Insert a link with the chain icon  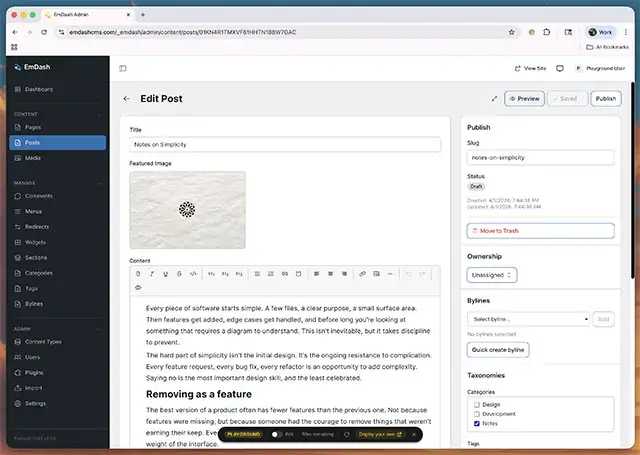click(x=362, y=274)
